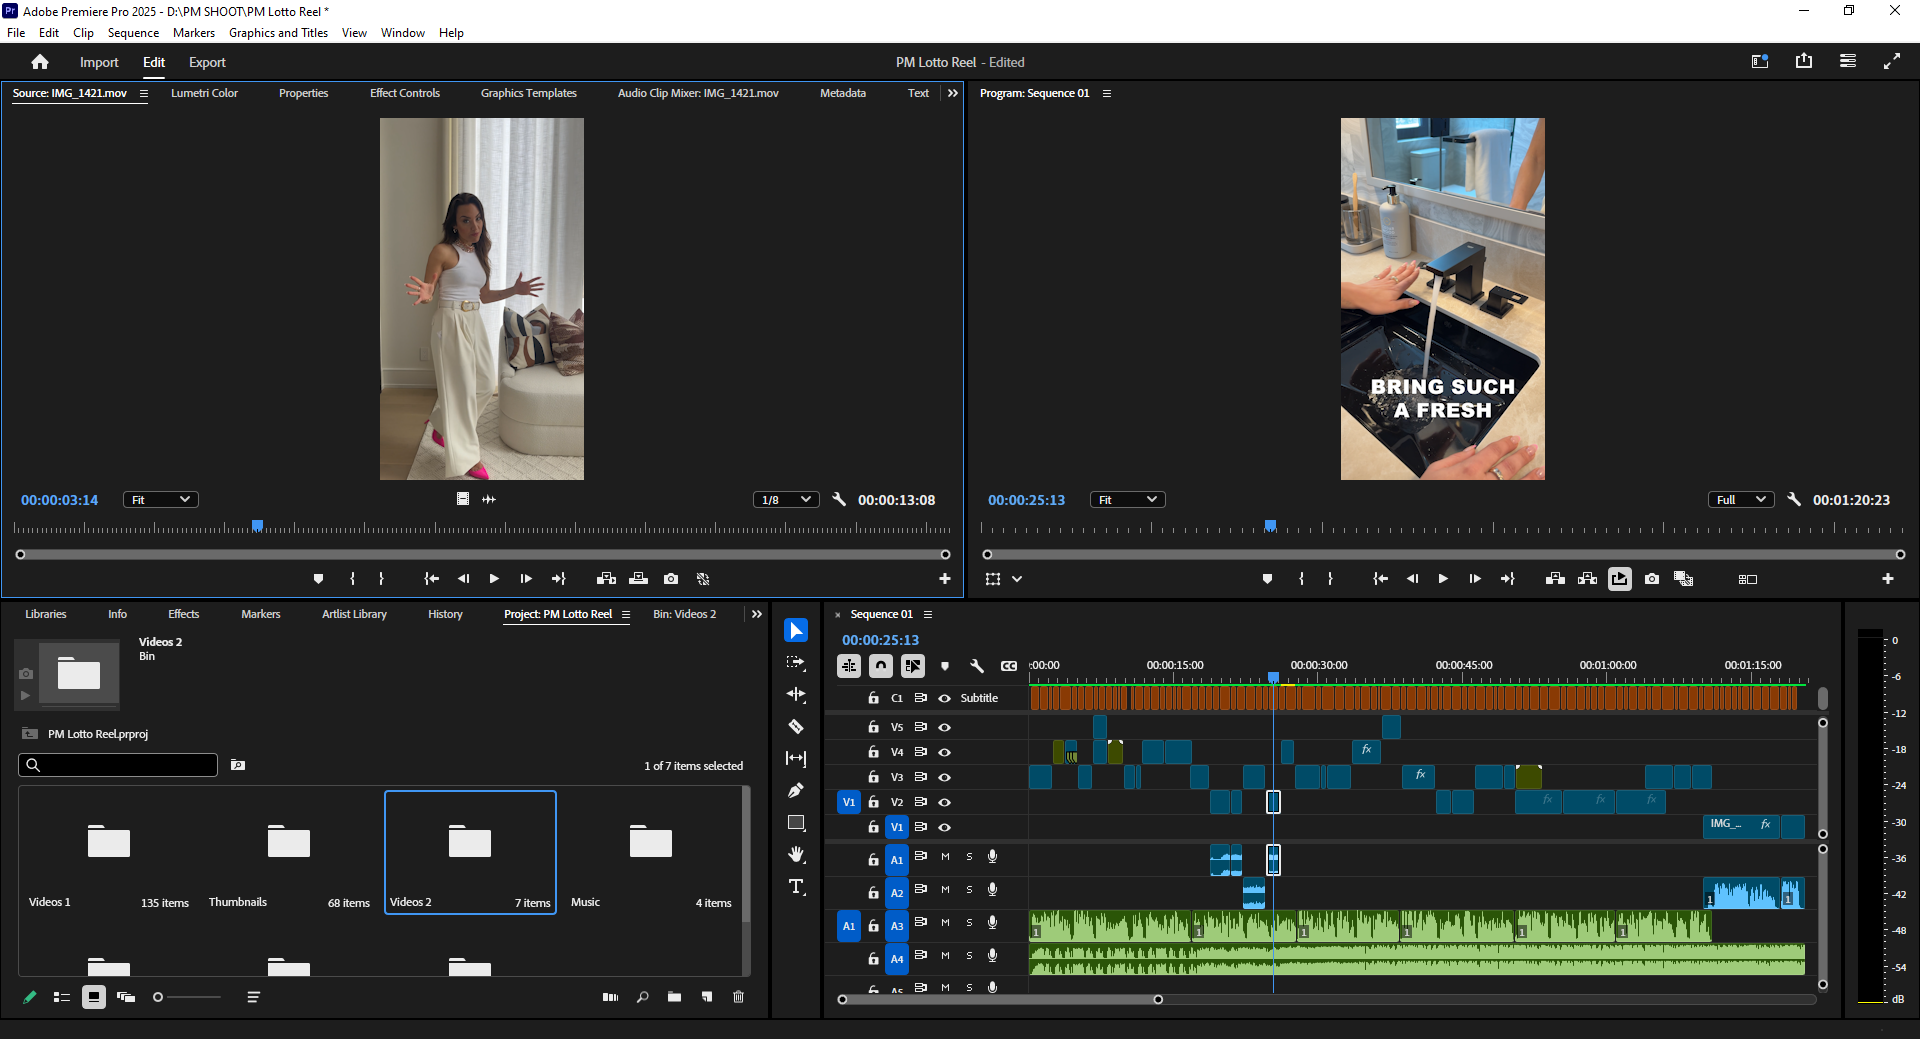
Task: Switch Project panel to icon view
Action: (x=94, y=997)
